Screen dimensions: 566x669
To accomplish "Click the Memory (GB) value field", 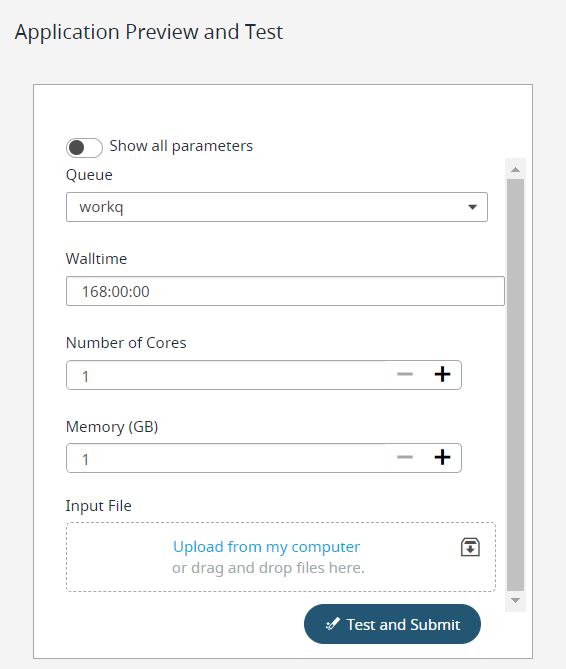I will point(225,458).
